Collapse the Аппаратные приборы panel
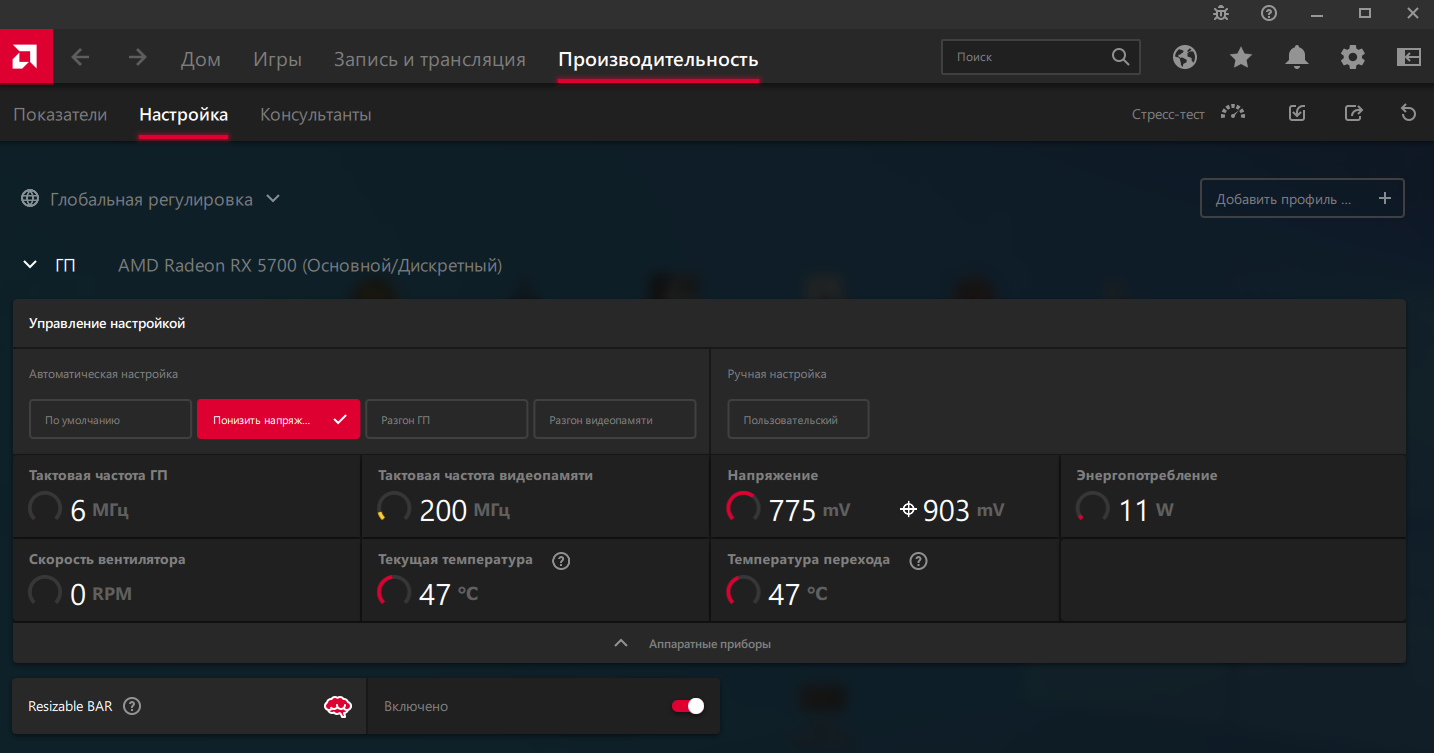The width and height of the screenshot is (1434, 753). tap(709, 644)
